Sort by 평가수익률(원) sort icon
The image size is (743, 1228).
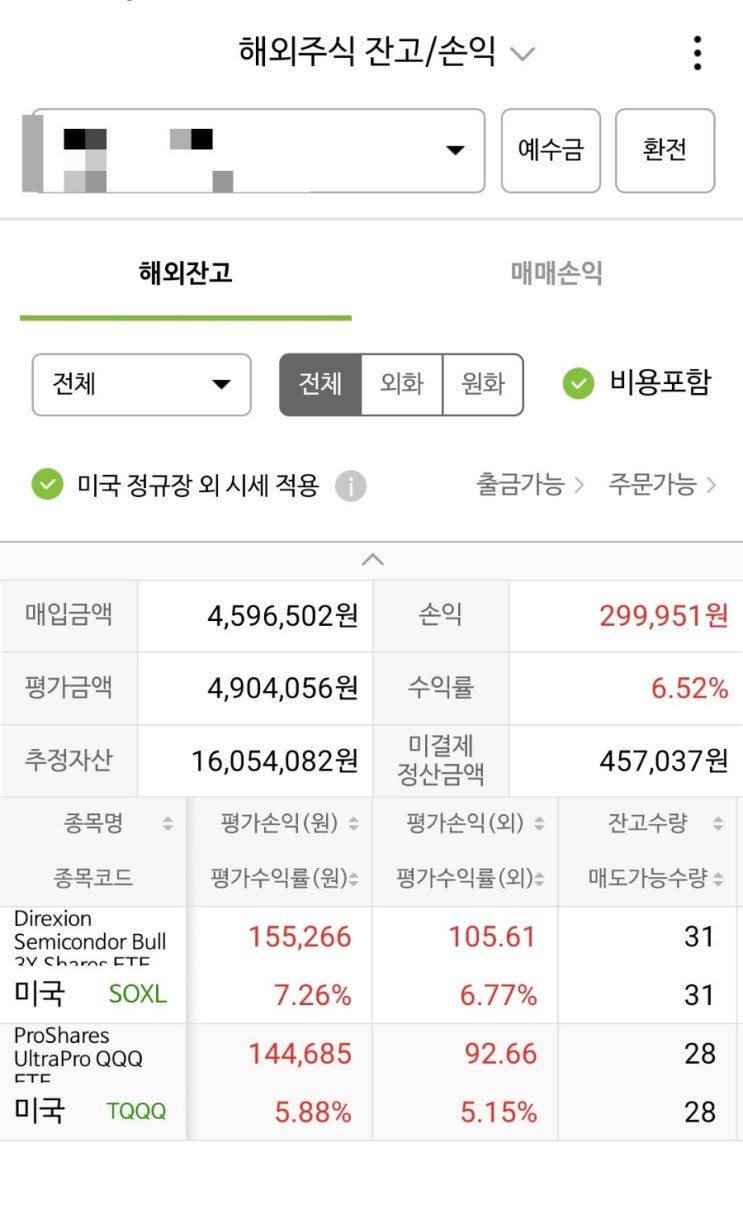click(x=354, y=879)
